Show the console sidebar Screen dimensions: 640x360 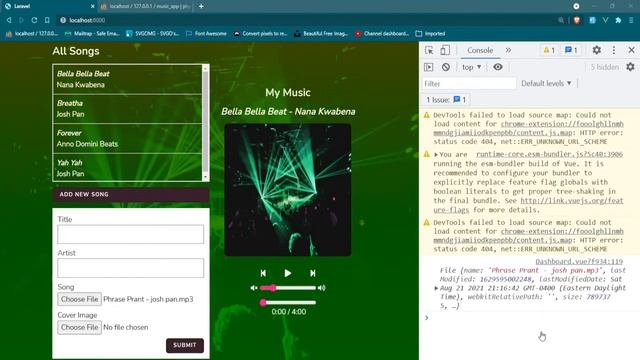point(429,67)
